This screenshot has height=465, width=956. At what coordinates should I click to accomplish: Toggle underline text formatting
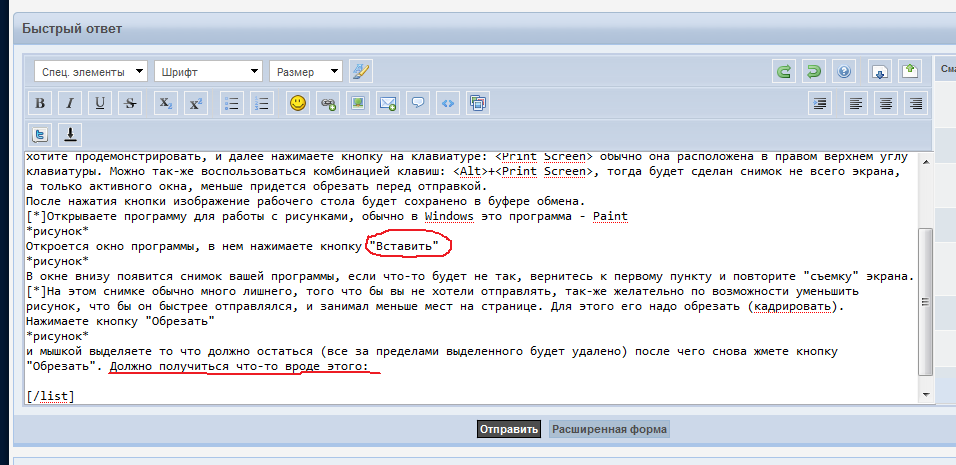pos(100,103)
